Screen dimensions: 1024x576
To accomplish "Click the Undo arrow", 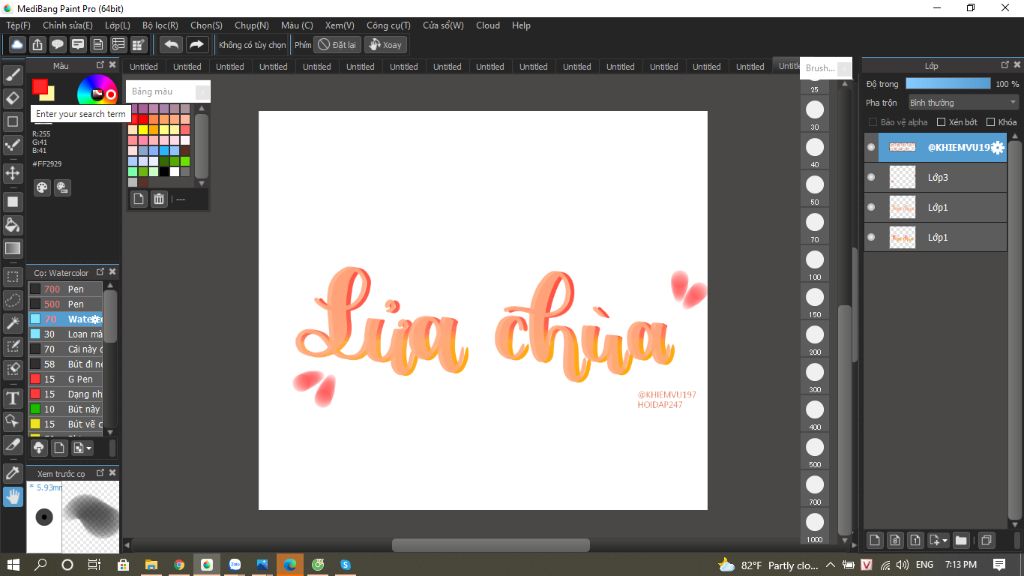I will point(171,44).
